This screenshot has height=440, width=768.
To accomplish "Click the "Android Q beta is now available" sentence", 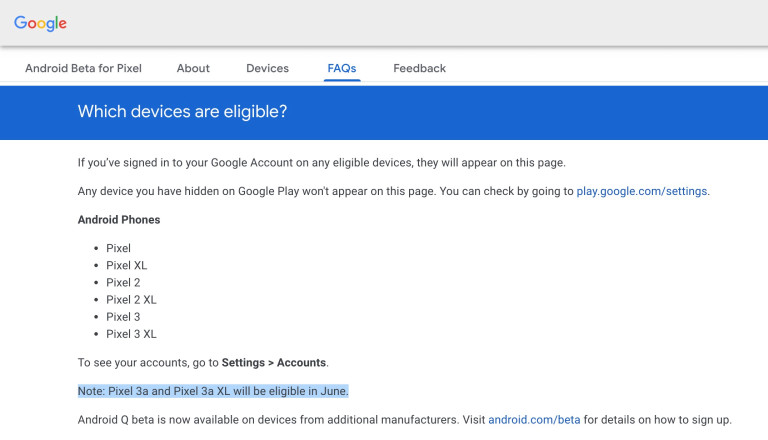I will 280,419.
